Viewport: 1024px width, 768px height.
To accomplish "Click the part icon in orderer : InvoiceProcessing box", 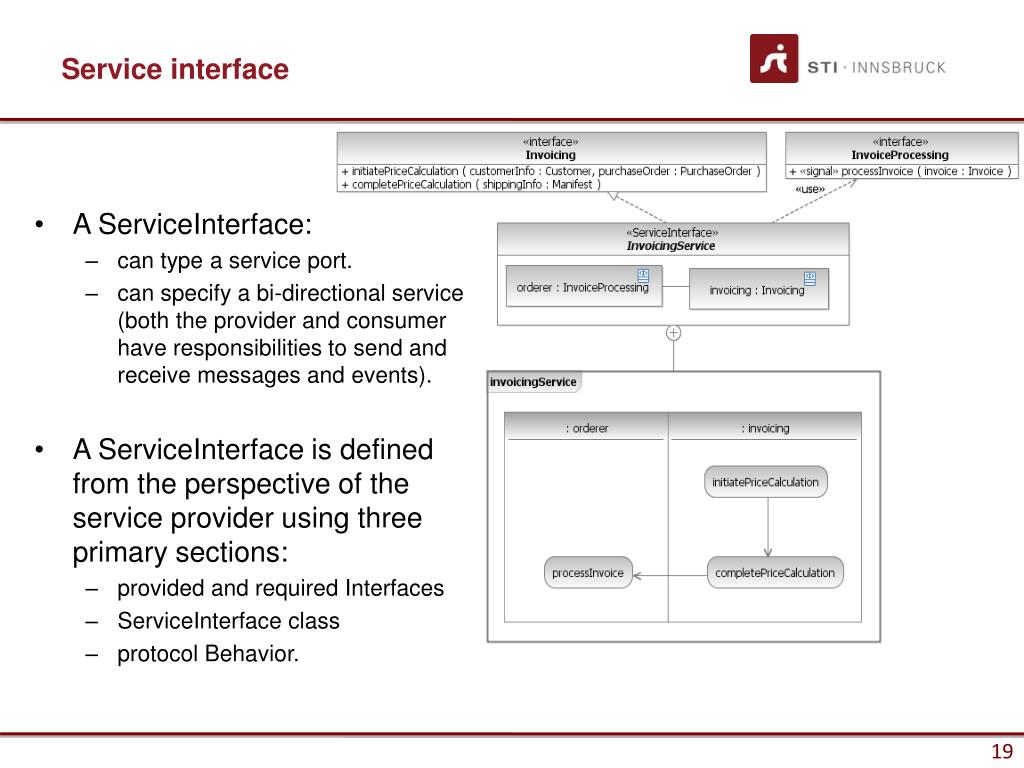I will [643, 276].
